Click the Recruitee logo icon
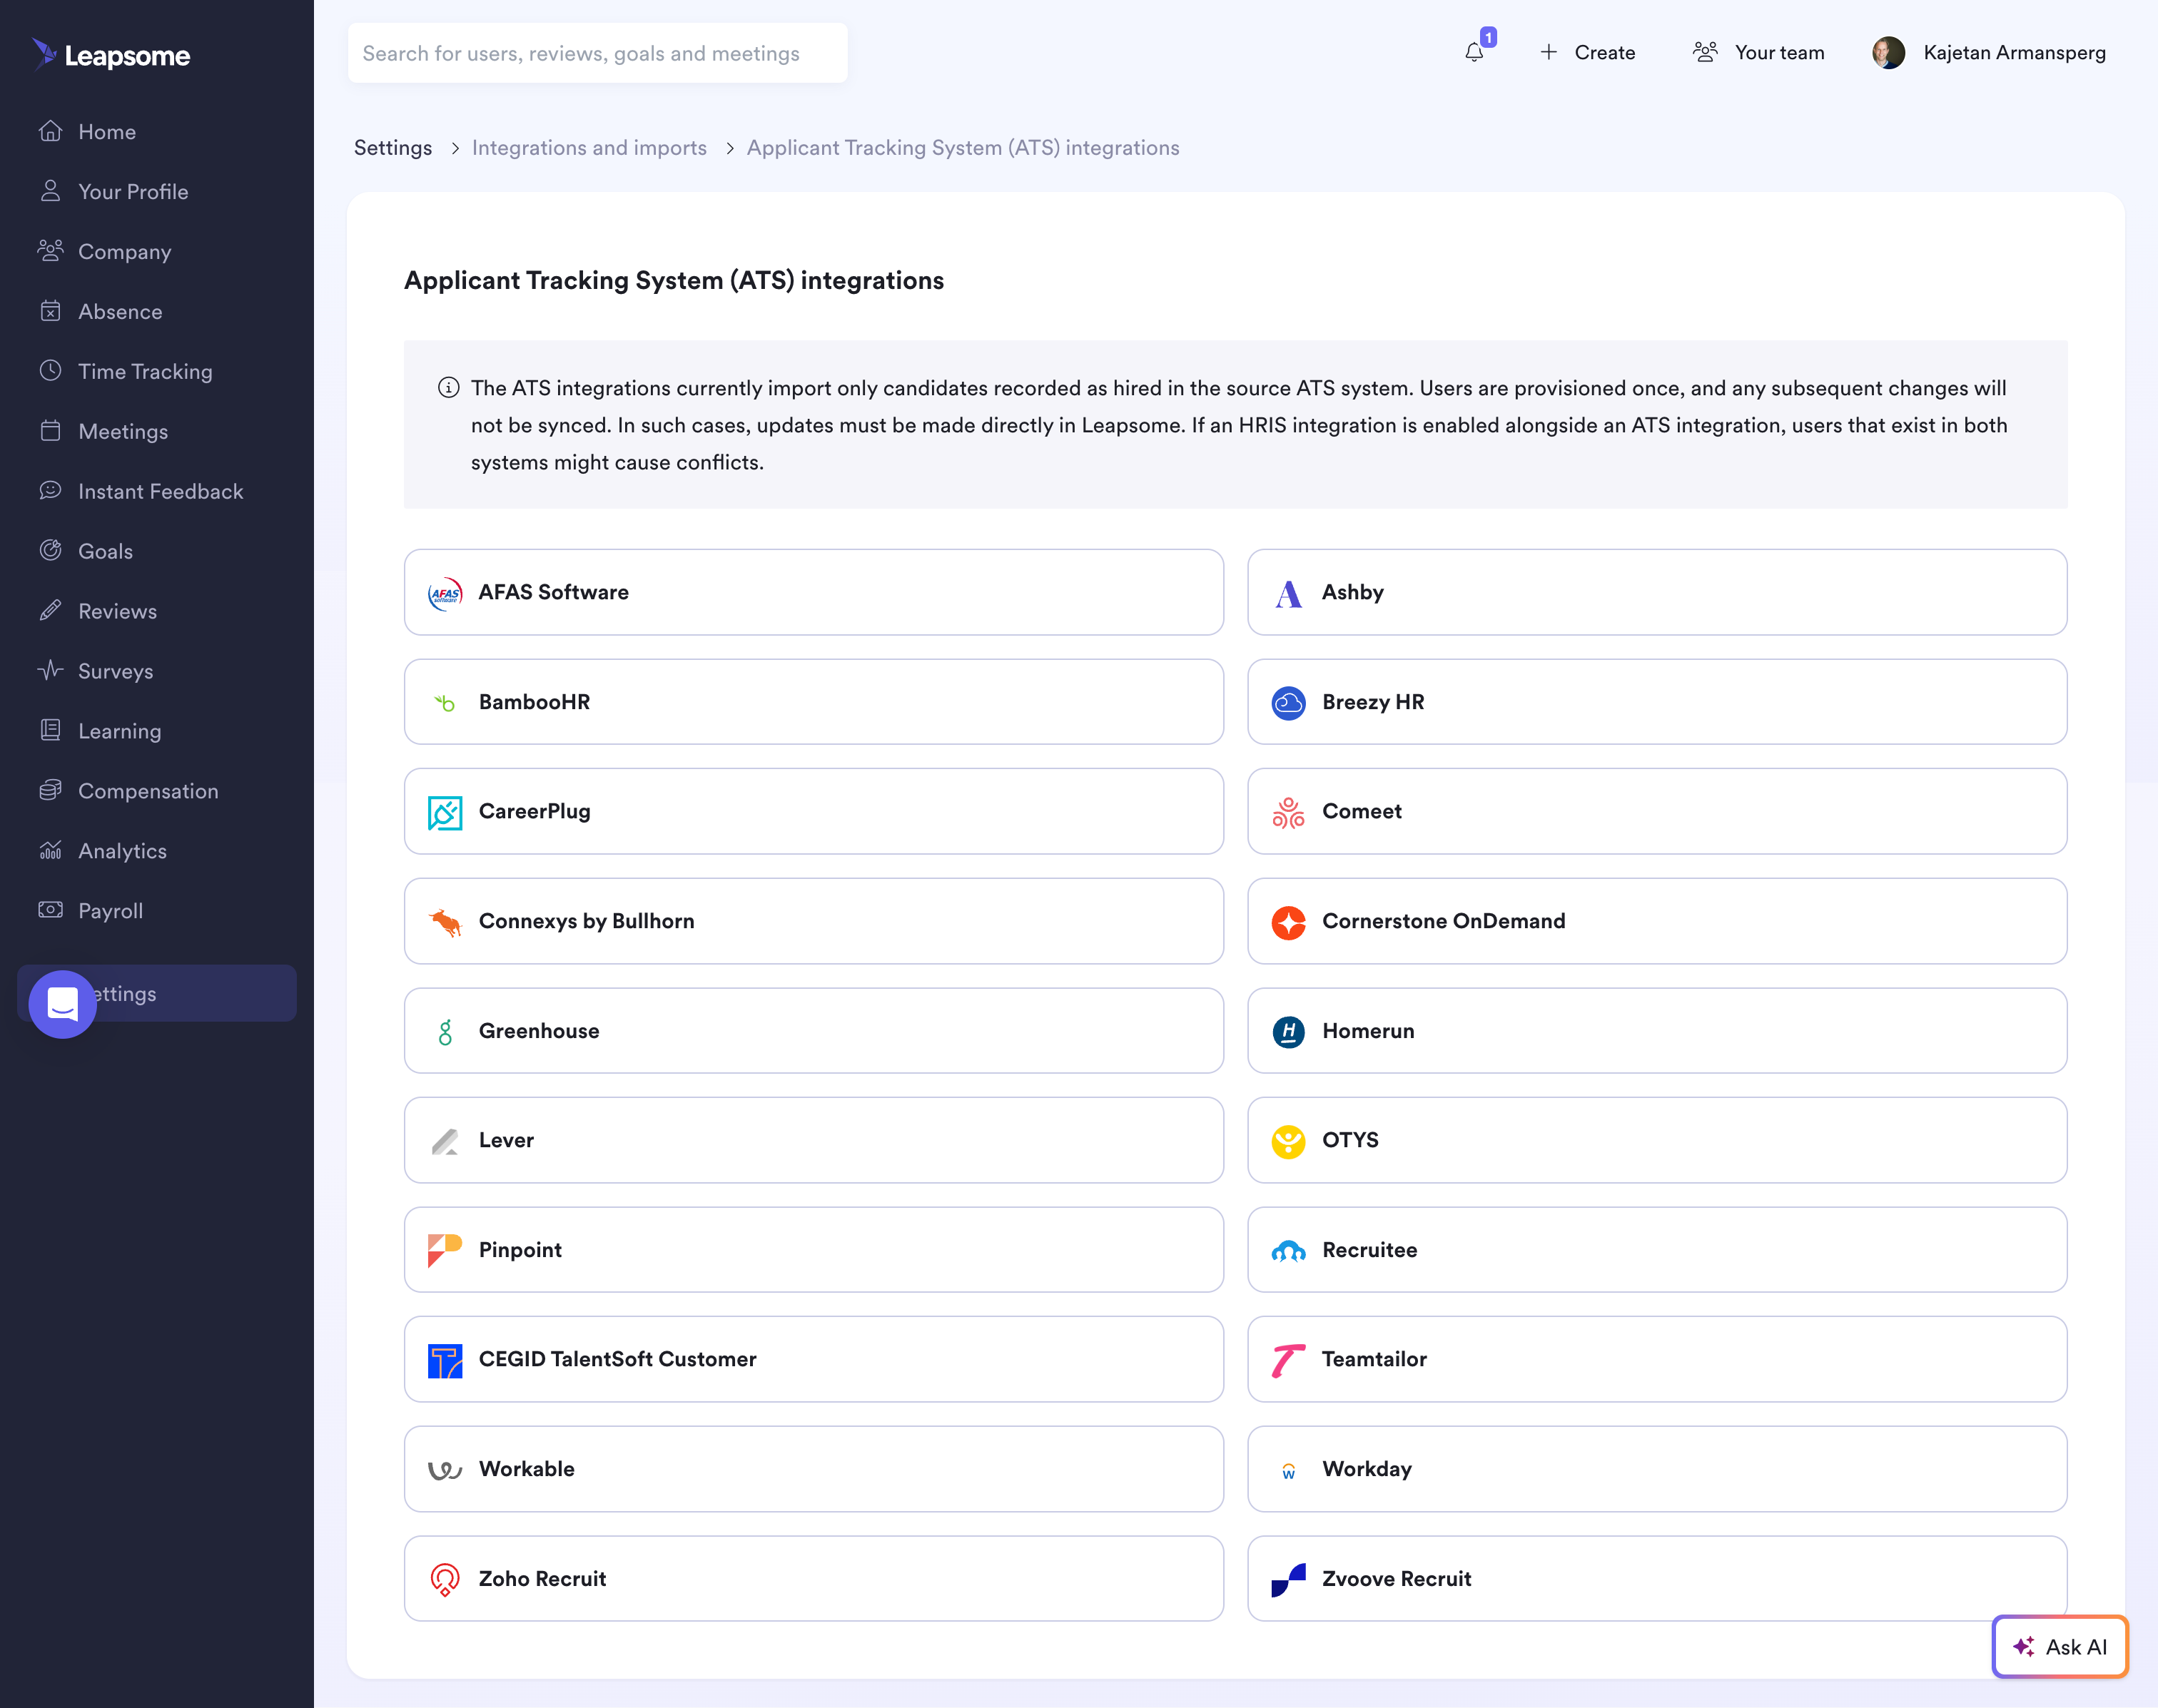2158x1708 pixels. tap(1288, 1250)
